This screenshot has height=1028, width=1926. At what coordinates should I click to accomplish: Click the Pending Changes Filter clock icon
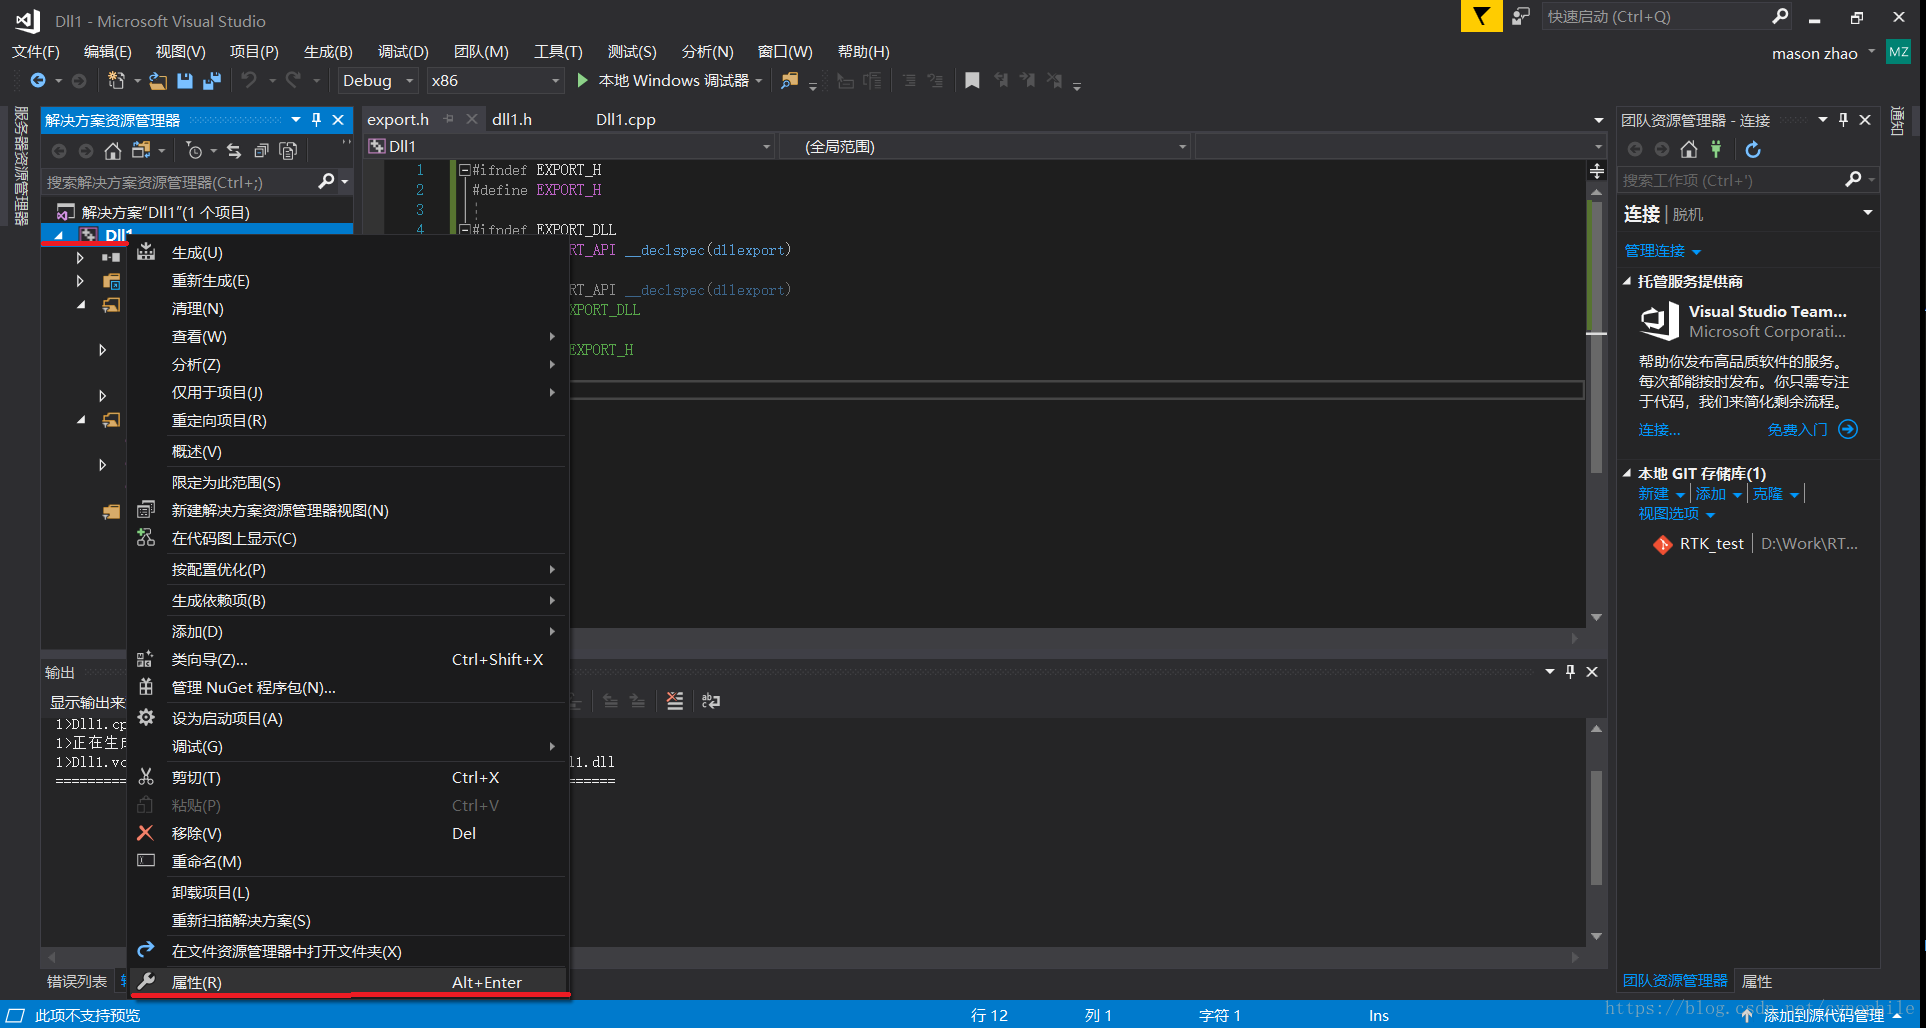click(194, 151)
